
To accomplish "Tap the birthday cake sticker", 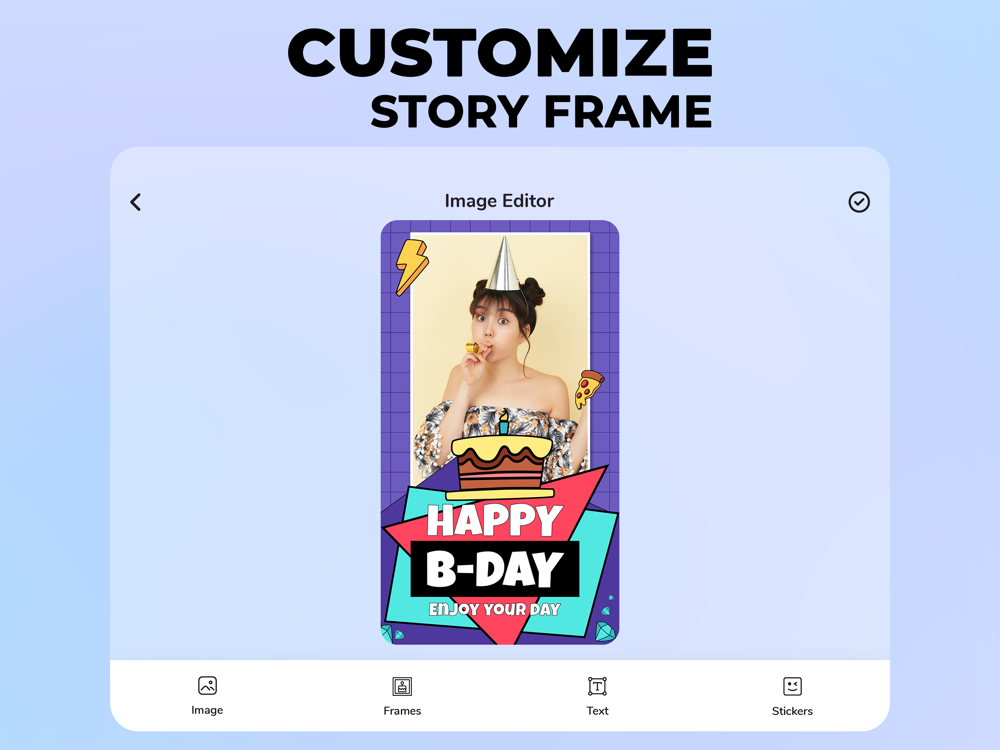I will (501, 457).
